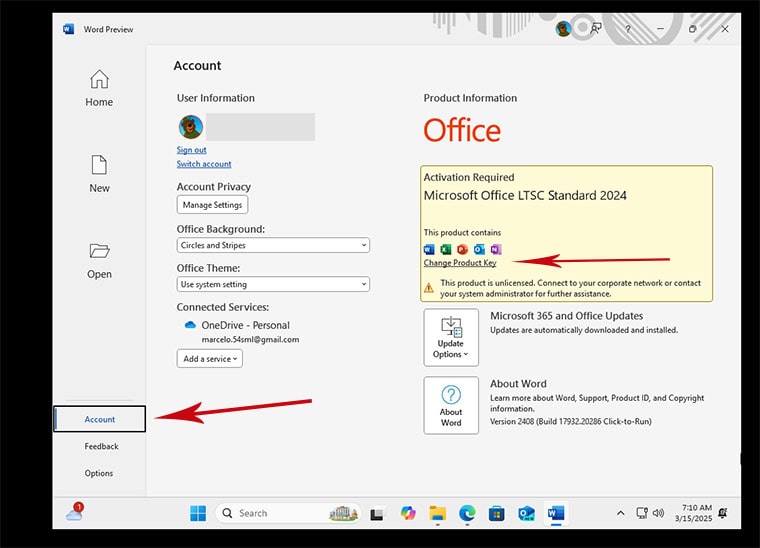Image resolution: width=760 pixels, height=548 pixels.
Task: Click the Help question mark in title bar
Action: point(627,29)
